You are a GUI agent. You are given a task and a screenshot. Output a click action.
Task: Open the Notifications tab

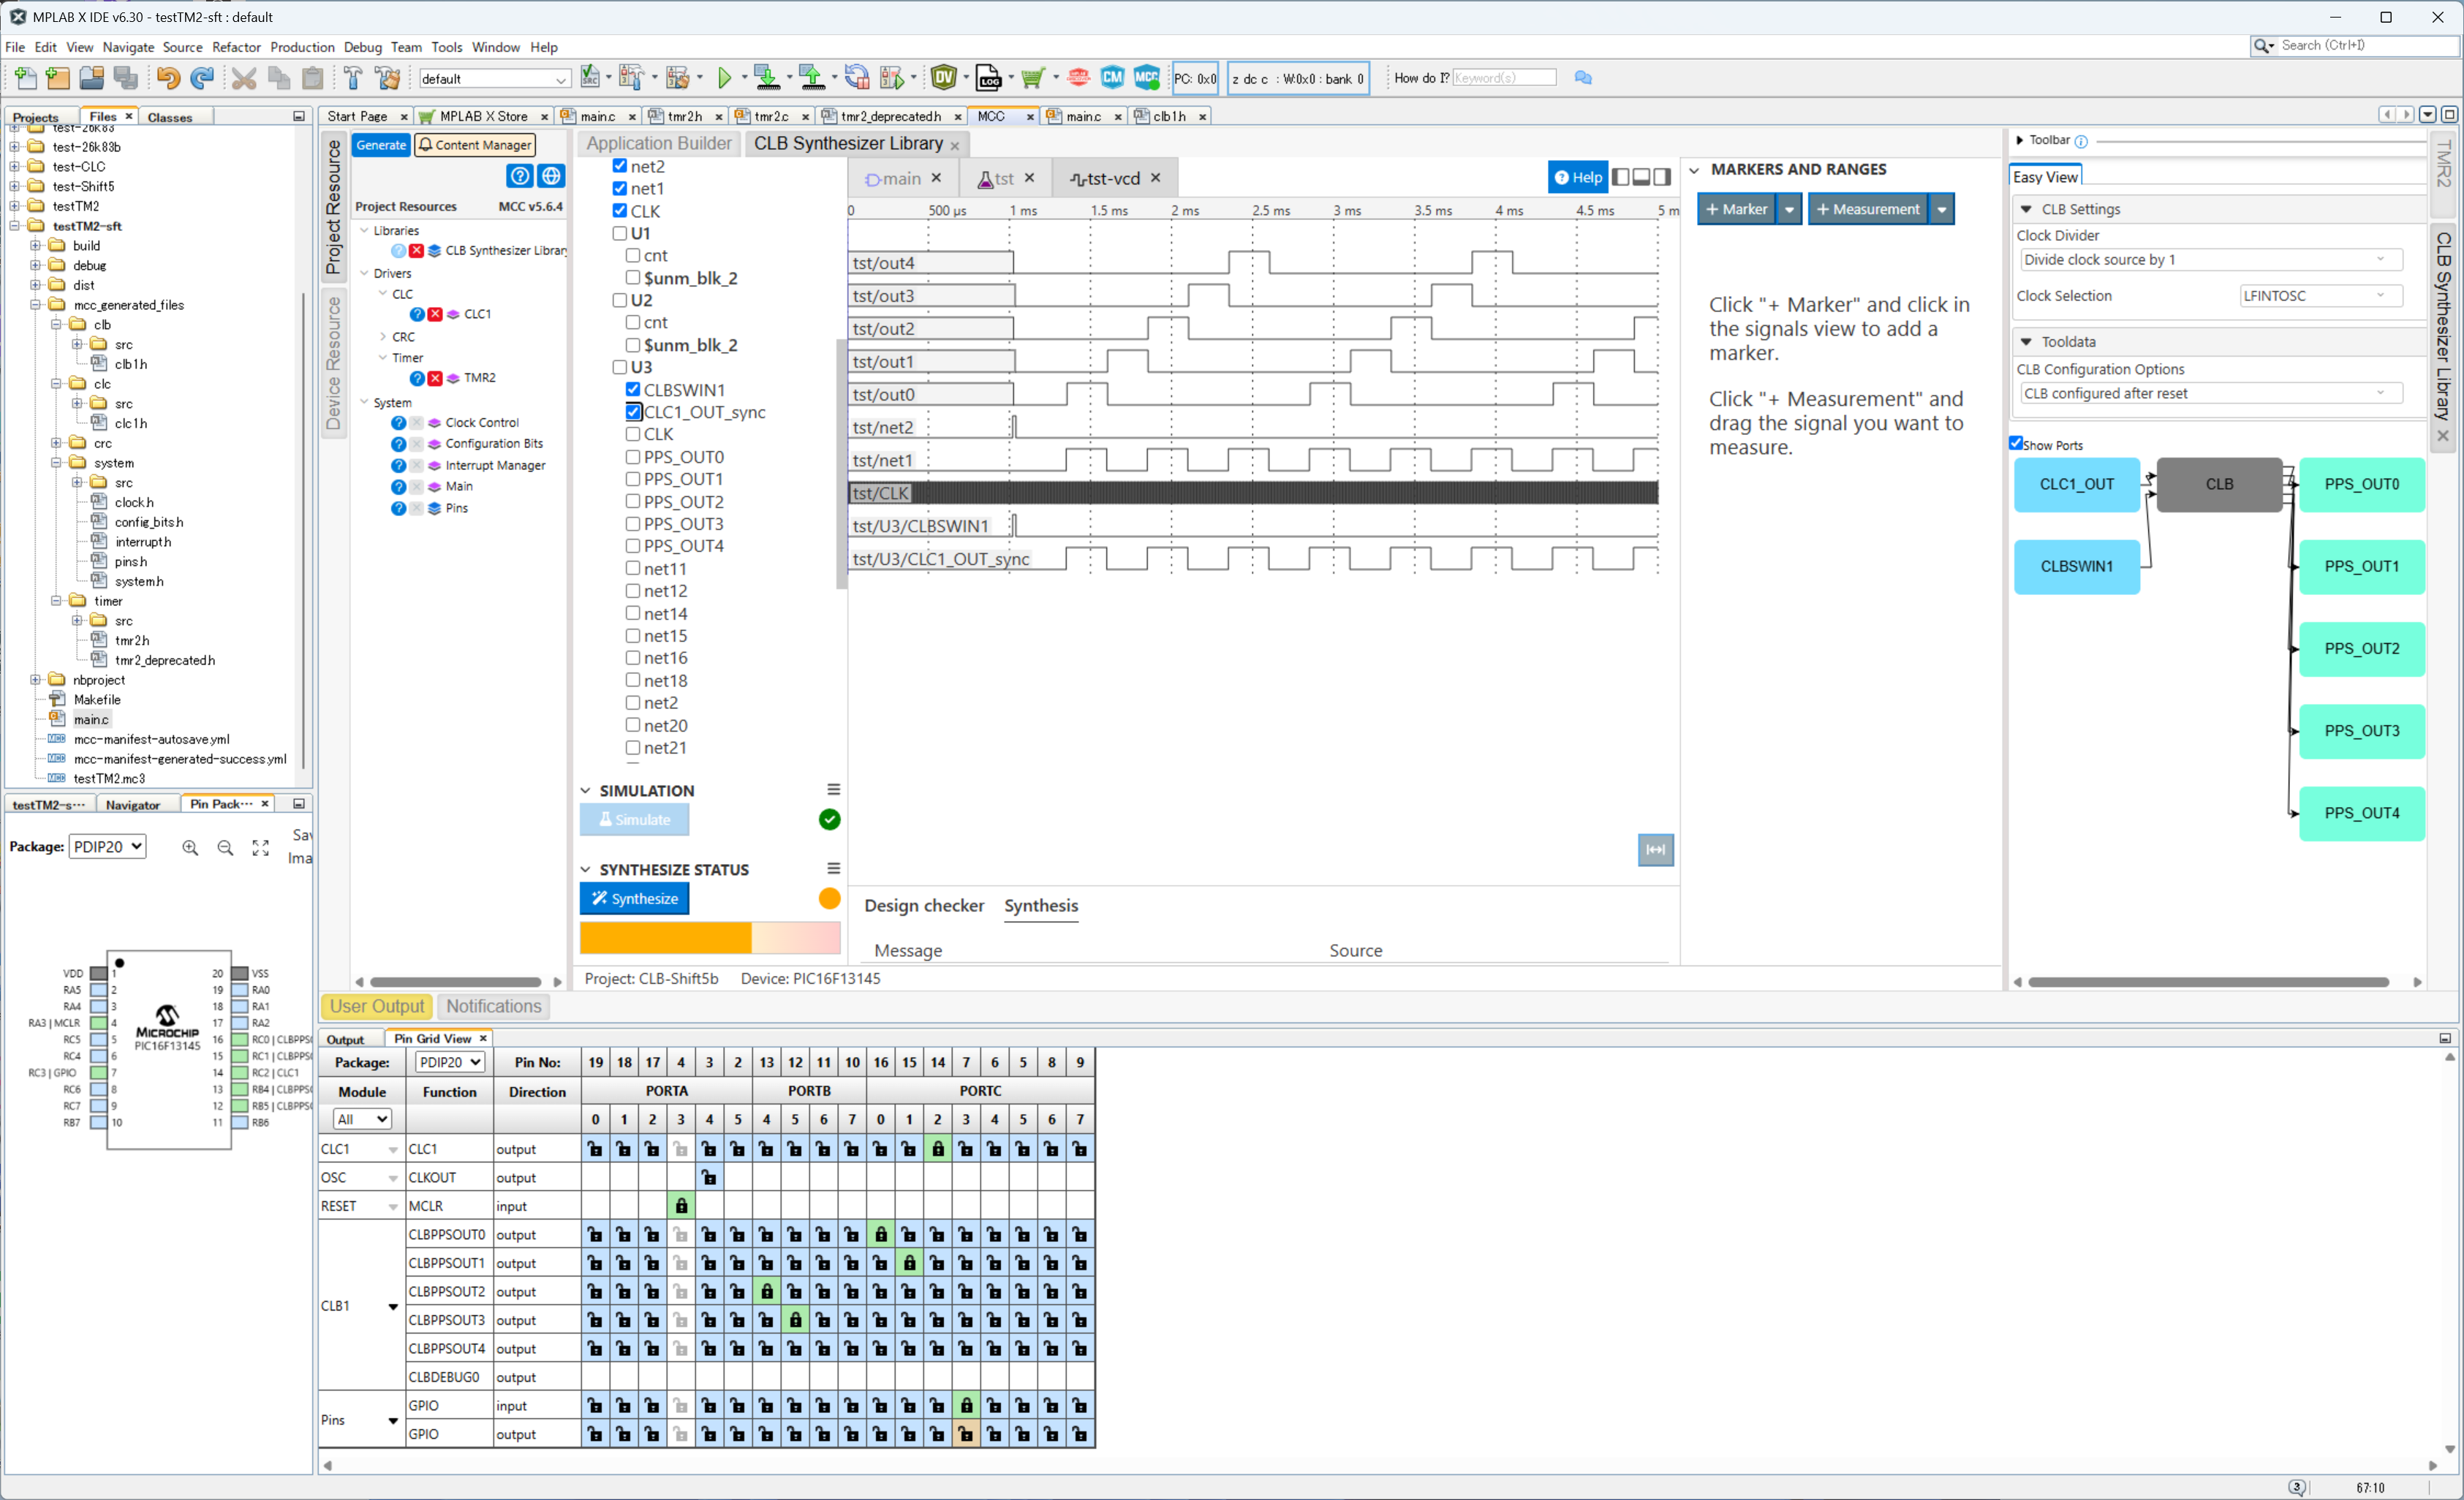494,1007
